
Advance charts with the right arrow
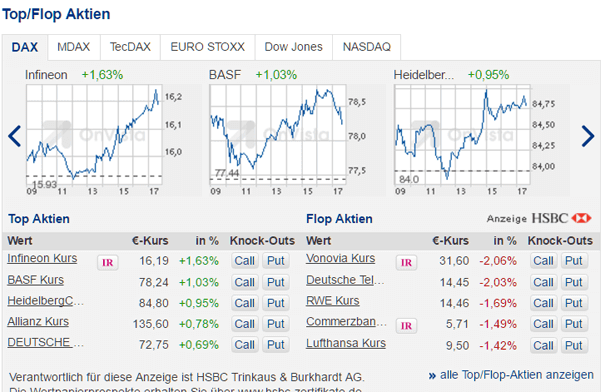(x=588, y=136)
